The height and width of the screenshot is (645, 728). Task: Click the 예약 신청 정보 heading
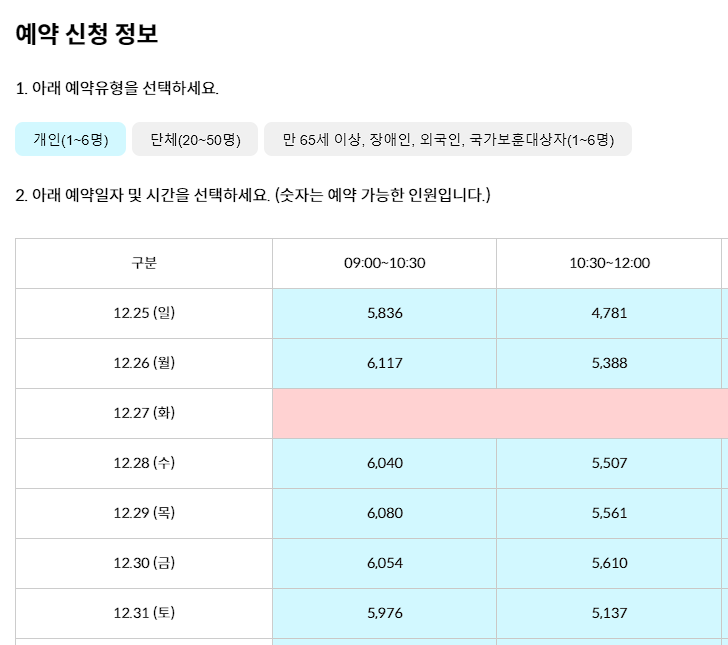tap(87, 34)
